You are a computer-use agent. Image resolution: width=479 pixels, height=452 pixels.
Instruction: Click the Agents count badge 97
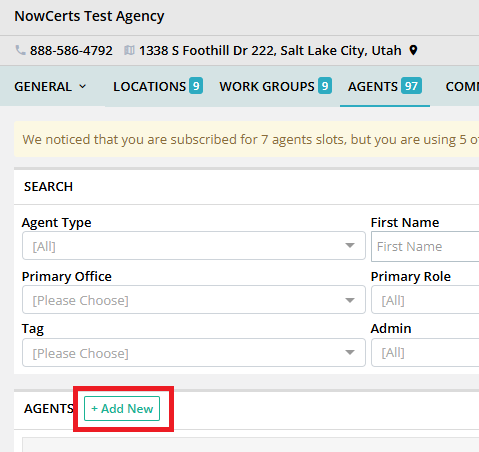[x=411, y=86]
